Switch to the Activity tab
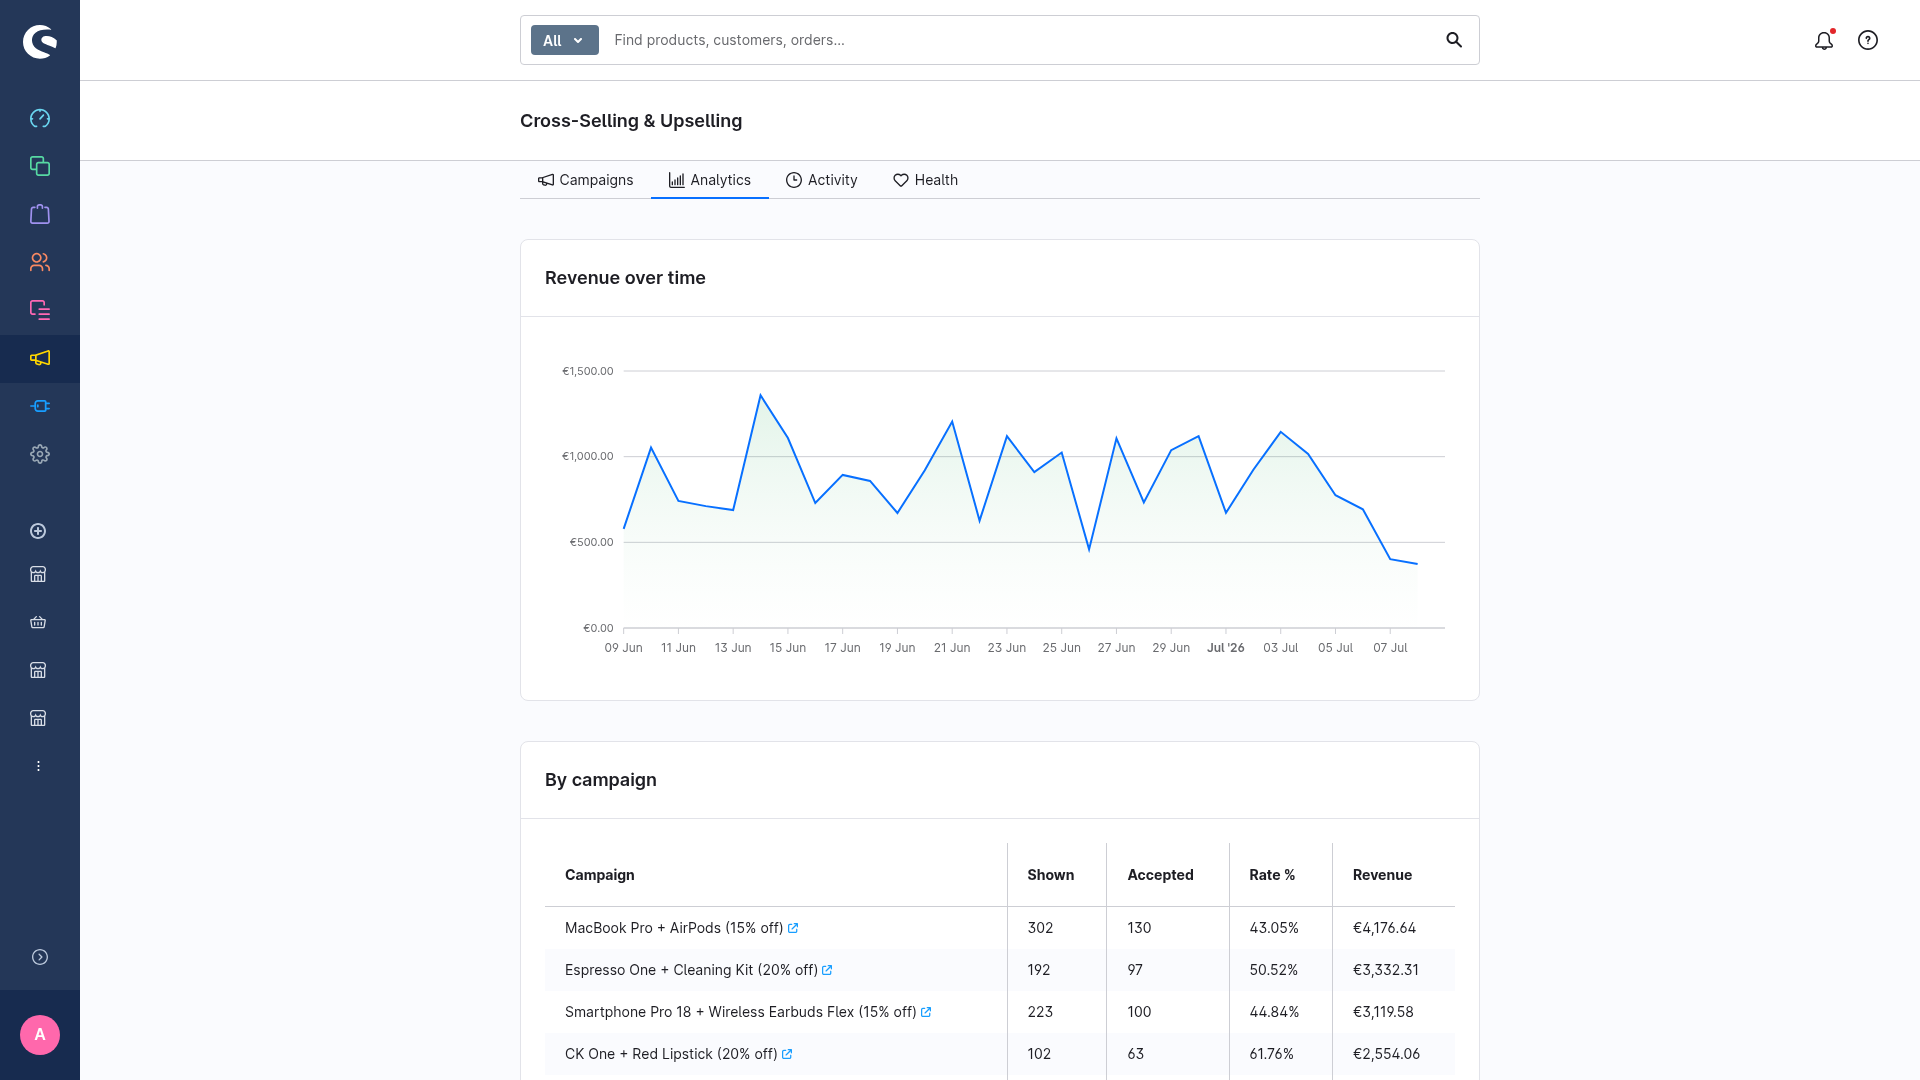This screenshot has height=1080, width=1920. point(821,180)
